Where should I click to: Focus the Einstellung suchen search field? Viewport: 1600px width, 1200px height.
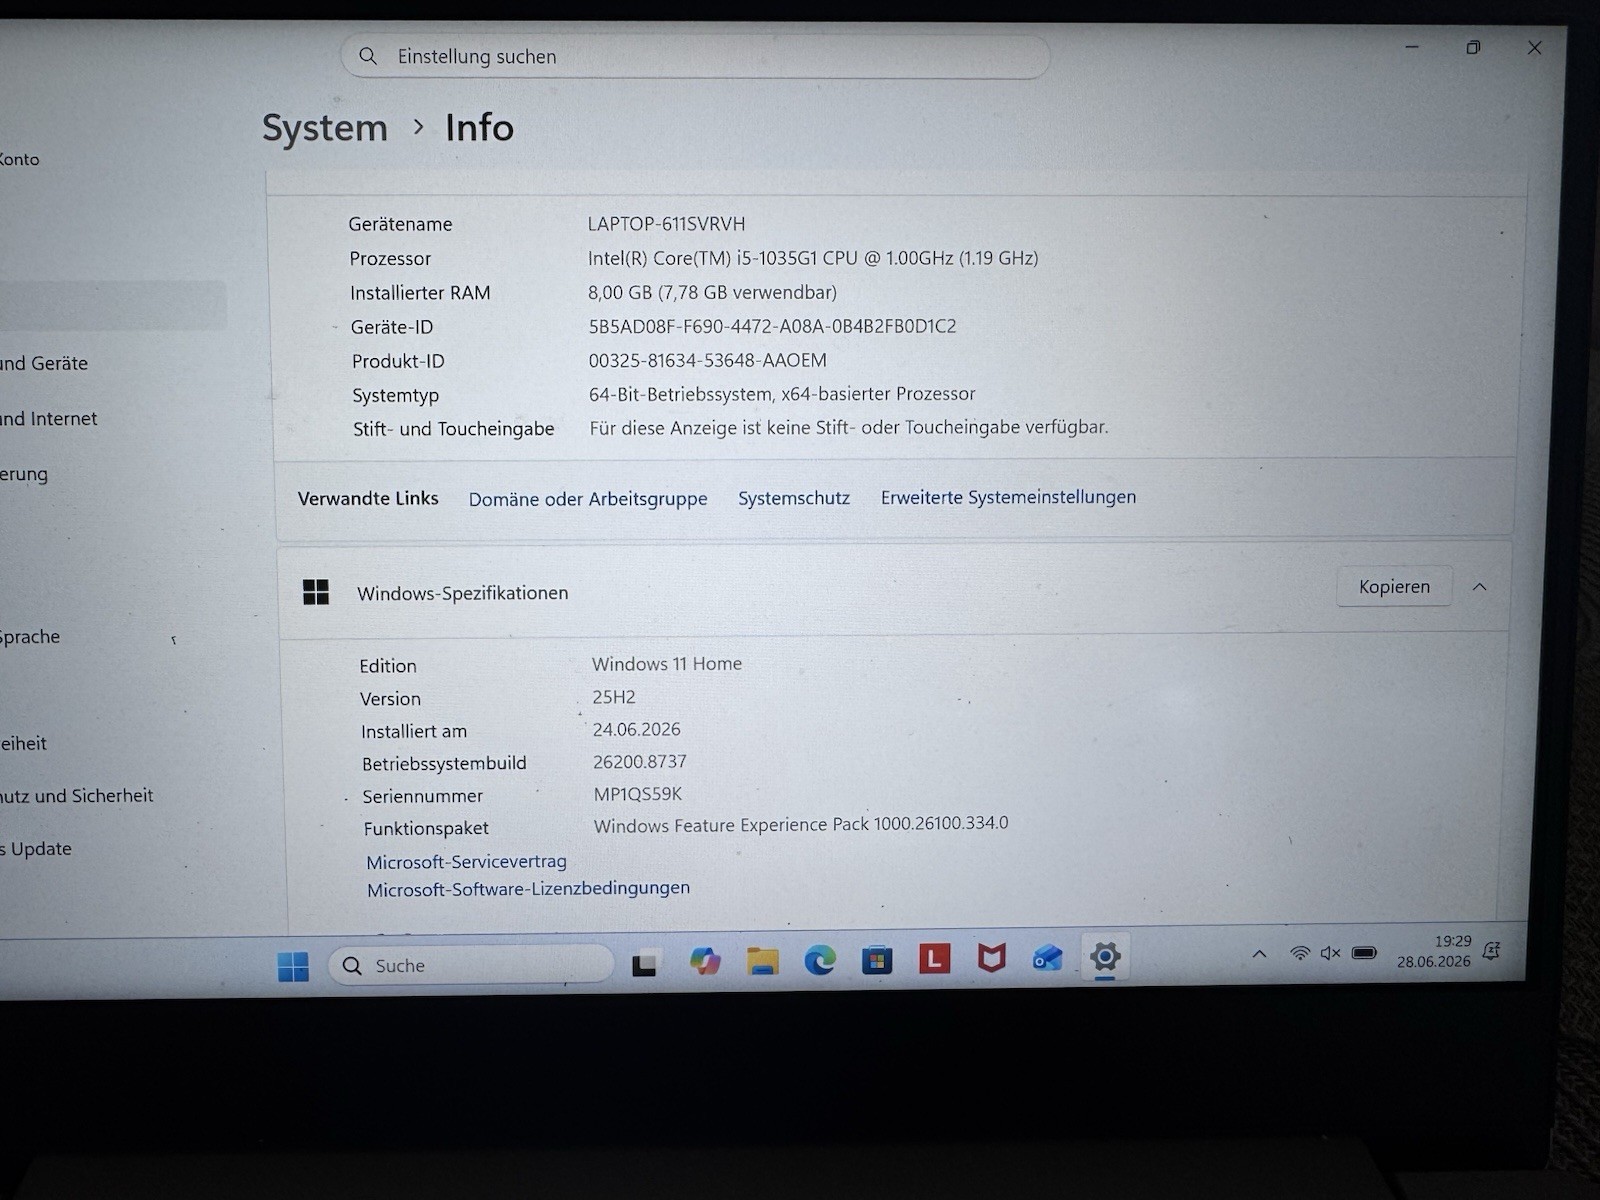coord(695,56)
